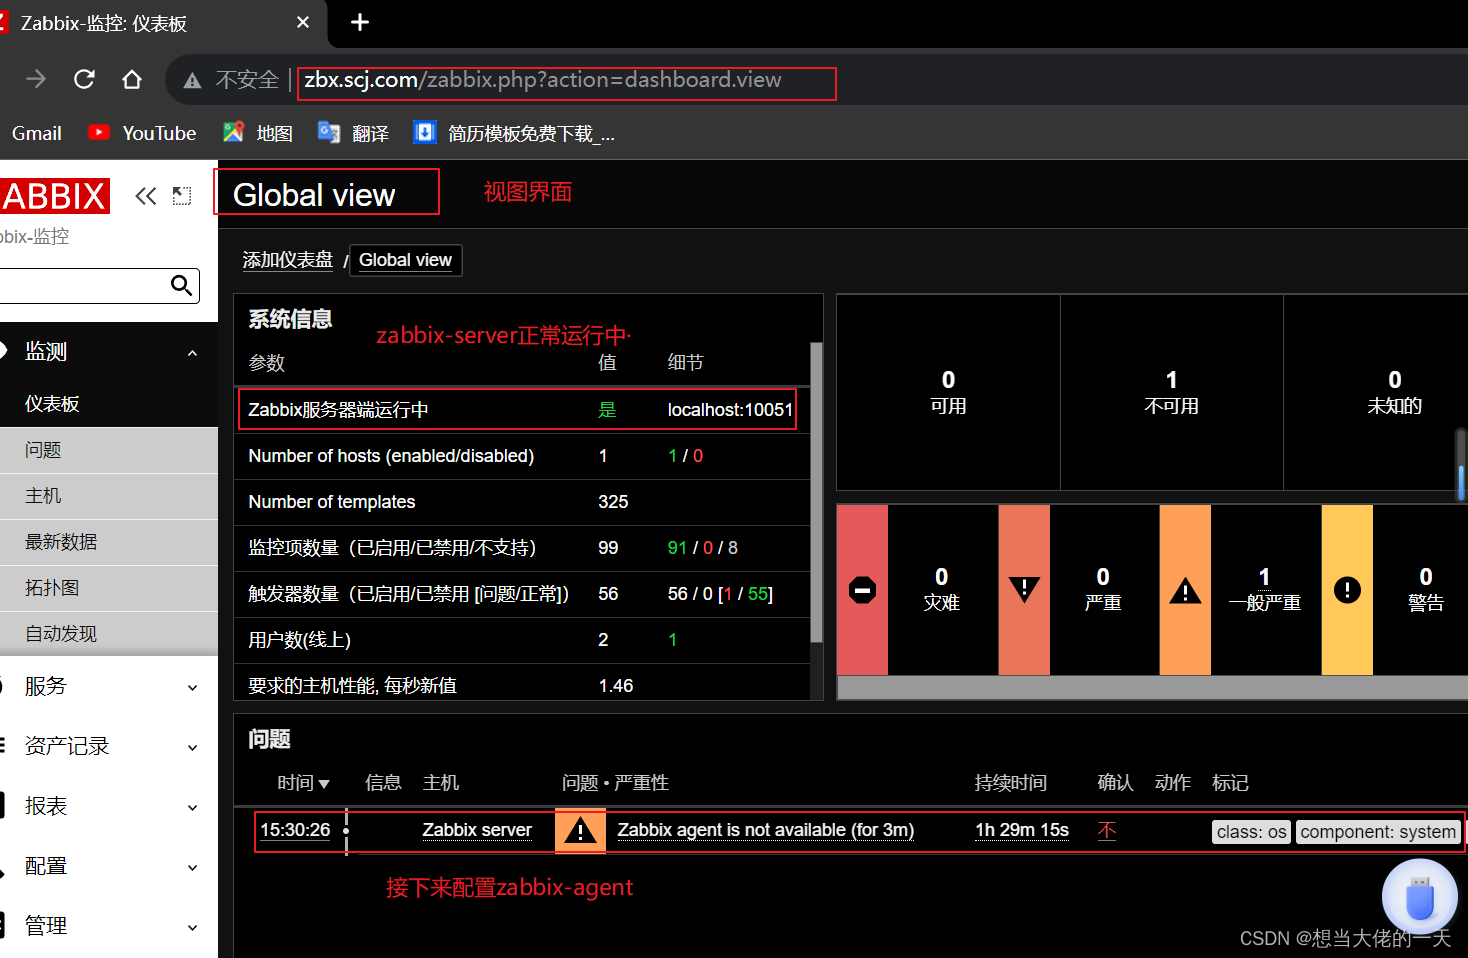The height and width of the screenshot is (958, 1468).
Task: Click the 'component: system' tag
Action: point(1378,832)
